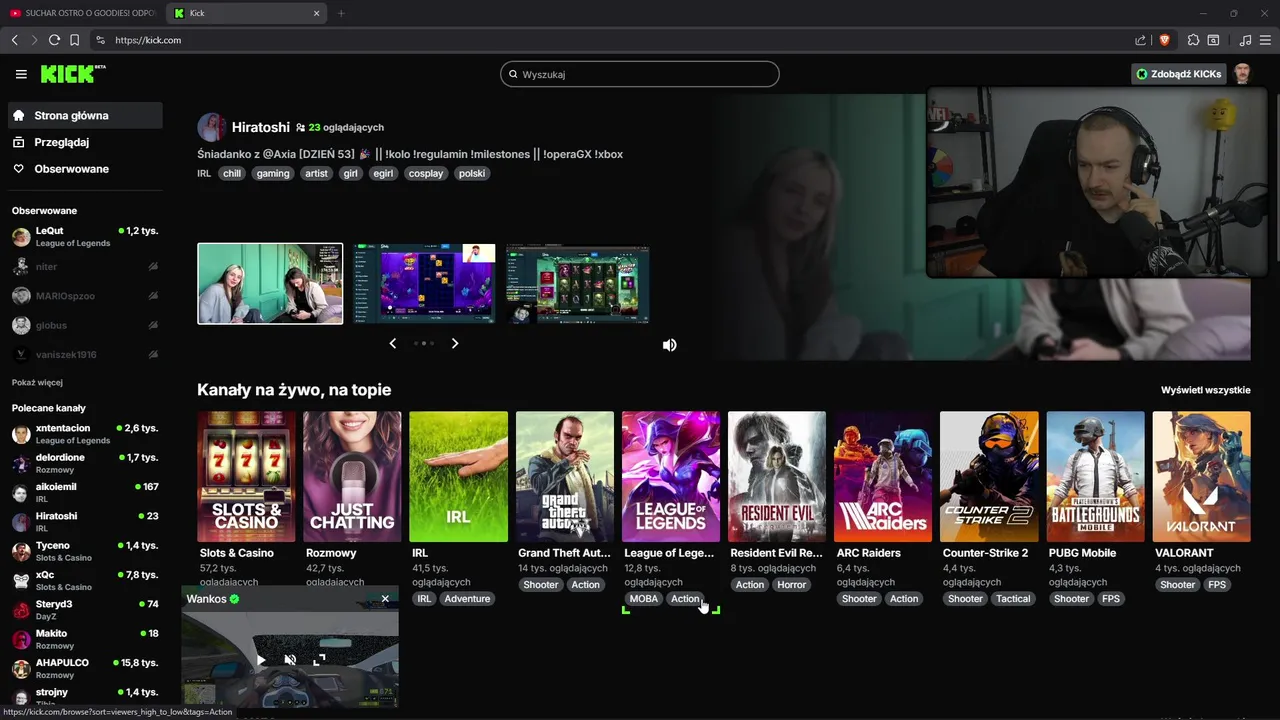This screenshot has width=1280, height=720.
Task: Open xQc recommended channel
Action: pos(85,580)
